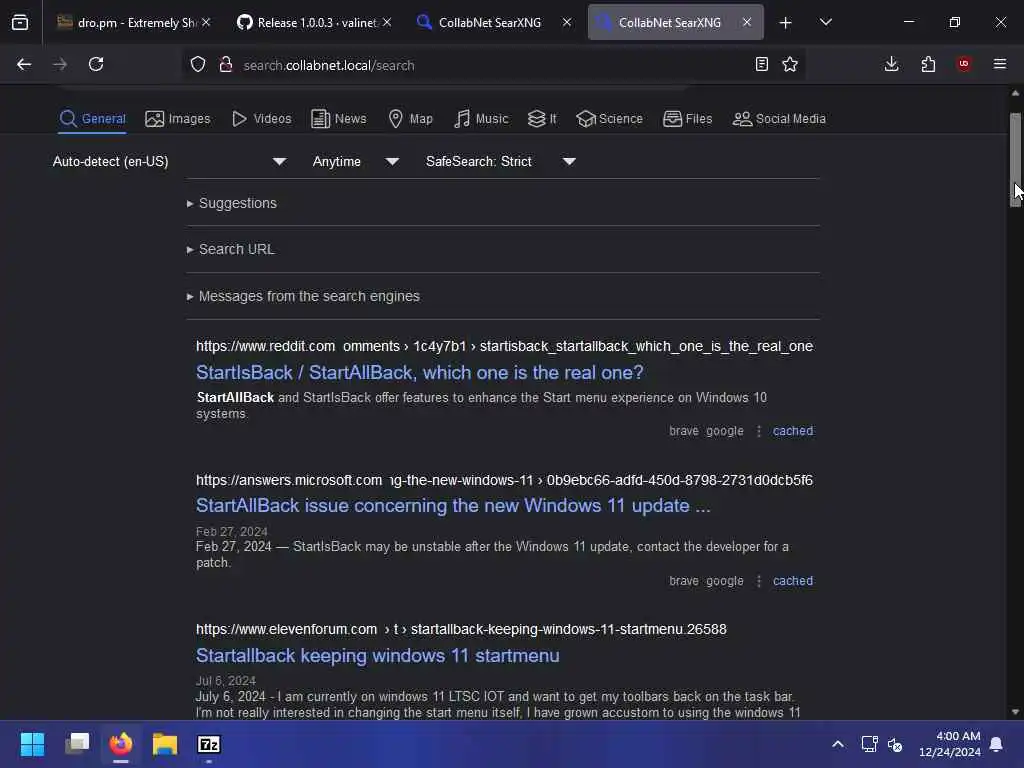Select the Files search category
This screenshot has width=1024, height=768.
pyautogui.click(x=687, y=119)
